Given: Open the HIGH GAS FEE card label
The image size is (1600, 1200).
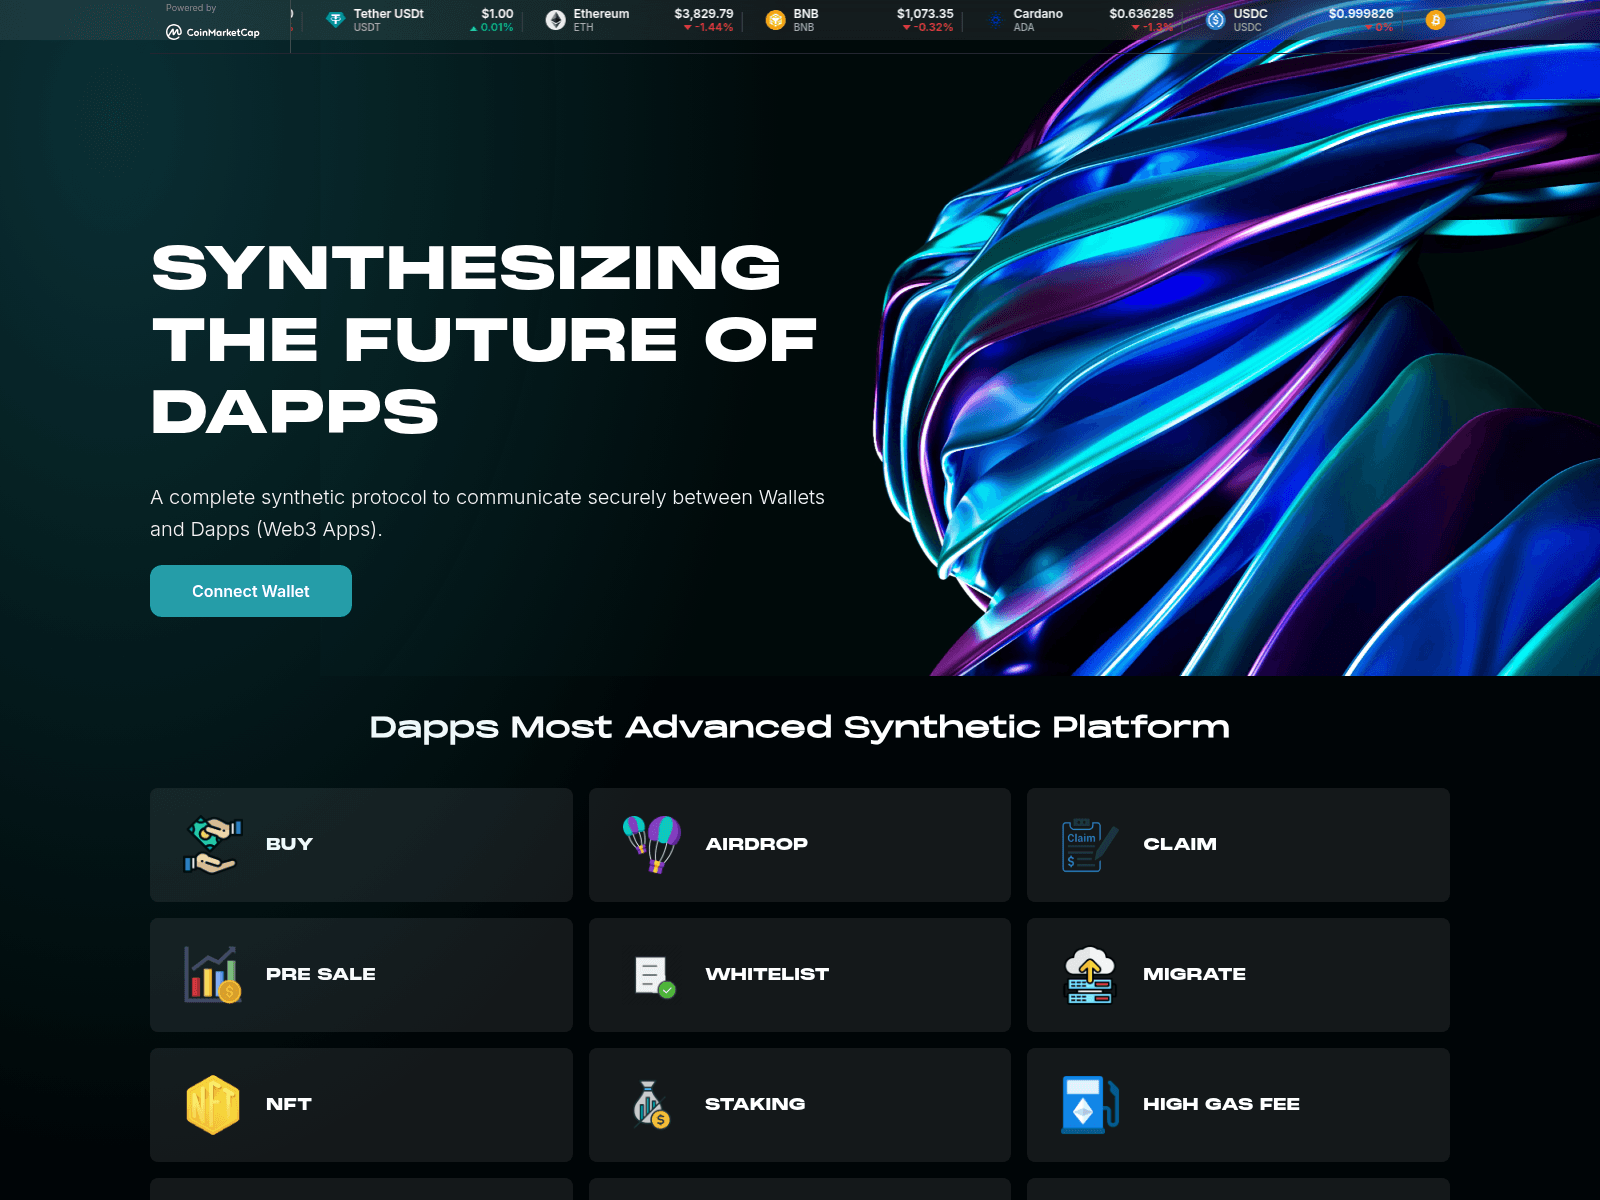Looking at the screenshot, I should tap(1221, 1104).
